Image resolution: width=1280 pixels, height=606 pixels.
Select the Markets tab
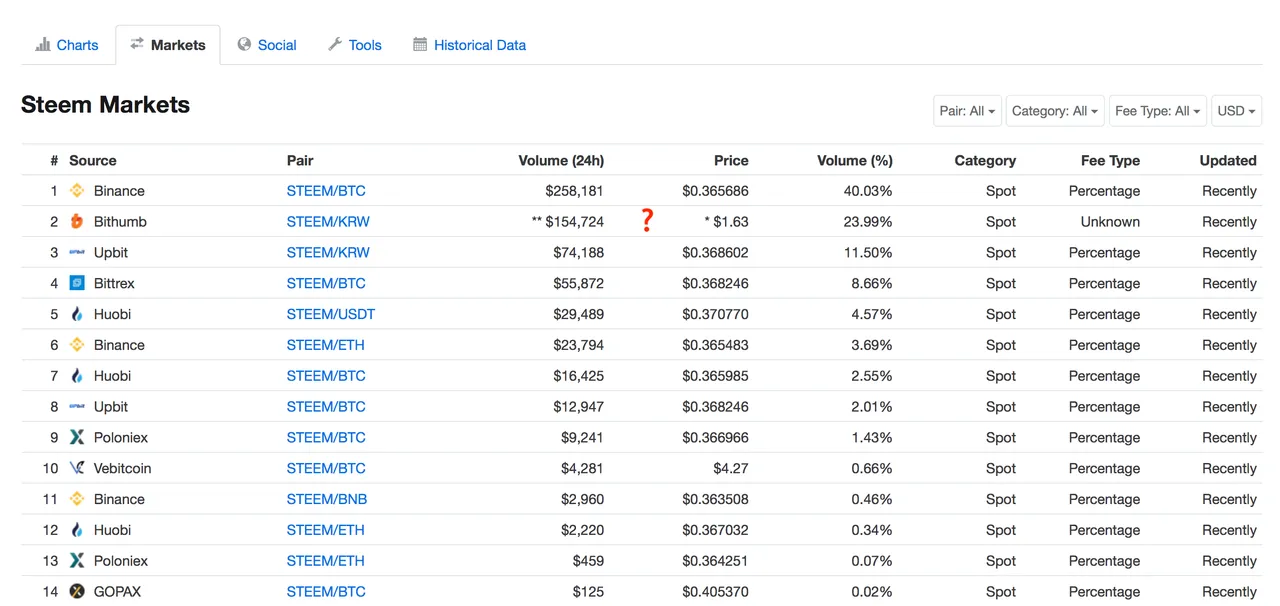(x=168, y=45)
